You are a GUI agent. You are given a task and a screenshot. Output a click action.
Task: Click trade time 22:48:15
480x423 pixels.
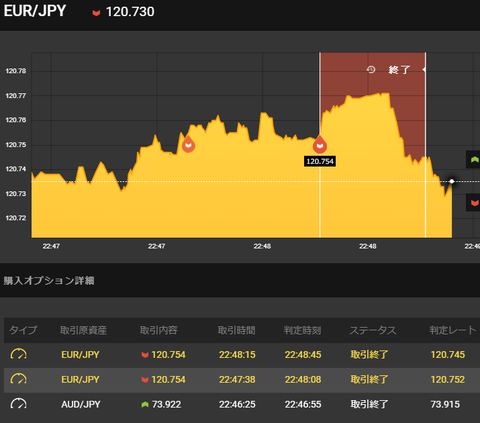pyautogui.click(x=237, y=355)
